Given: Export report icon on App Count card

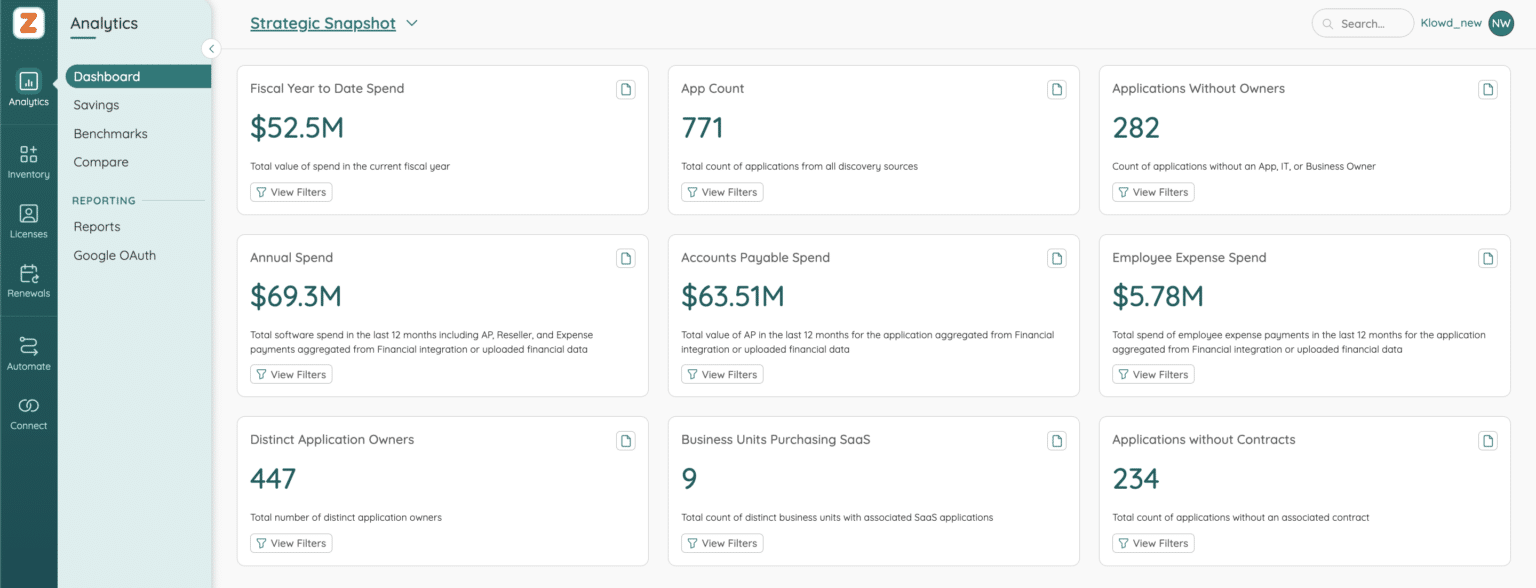Looking at the screenshot, I should coord(1057,90).
